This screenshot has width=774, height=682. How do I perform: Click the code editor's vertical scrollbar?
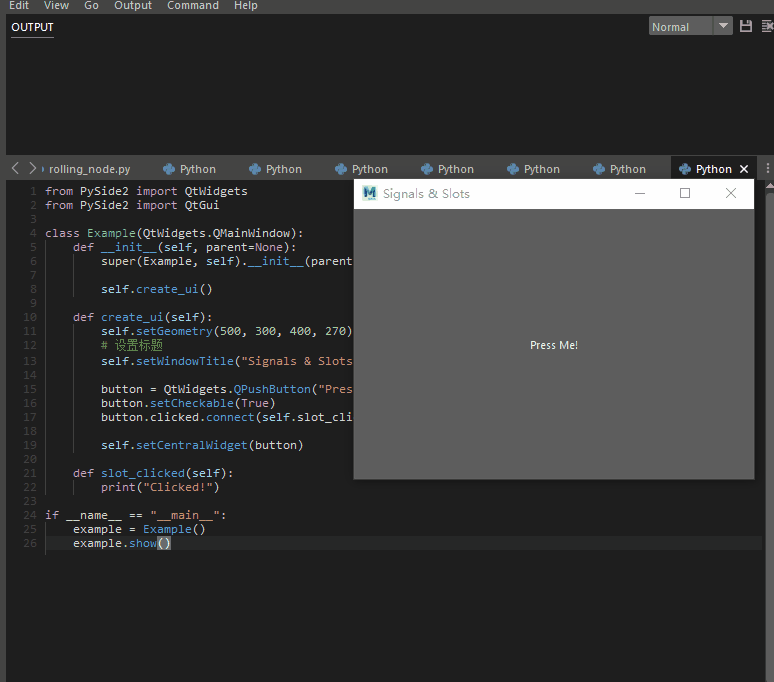point(768,400)
